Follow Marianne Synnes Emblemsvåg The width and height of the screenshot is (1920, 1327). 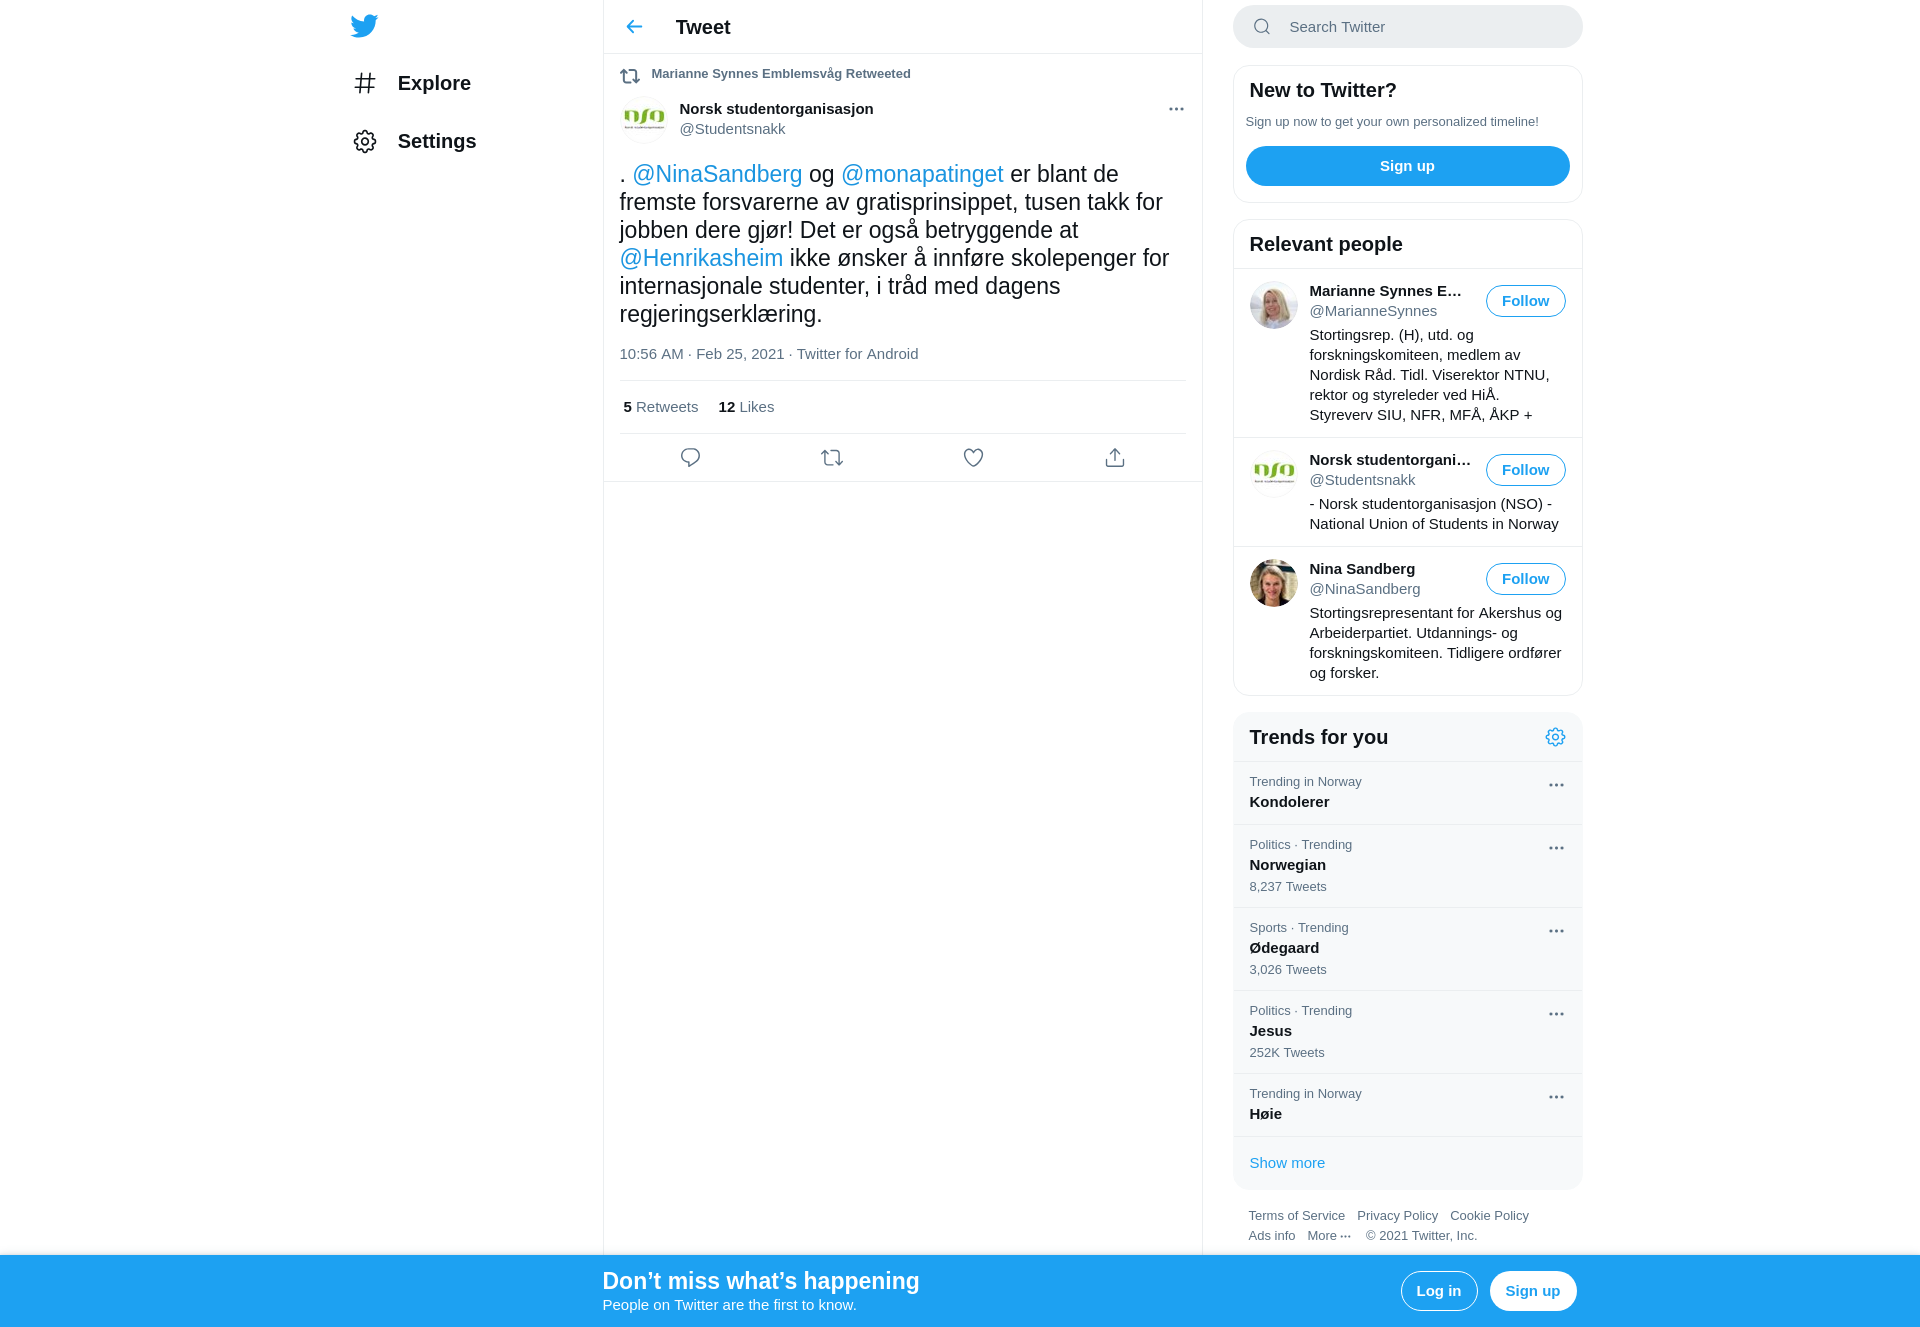[x=1525, y=301]
